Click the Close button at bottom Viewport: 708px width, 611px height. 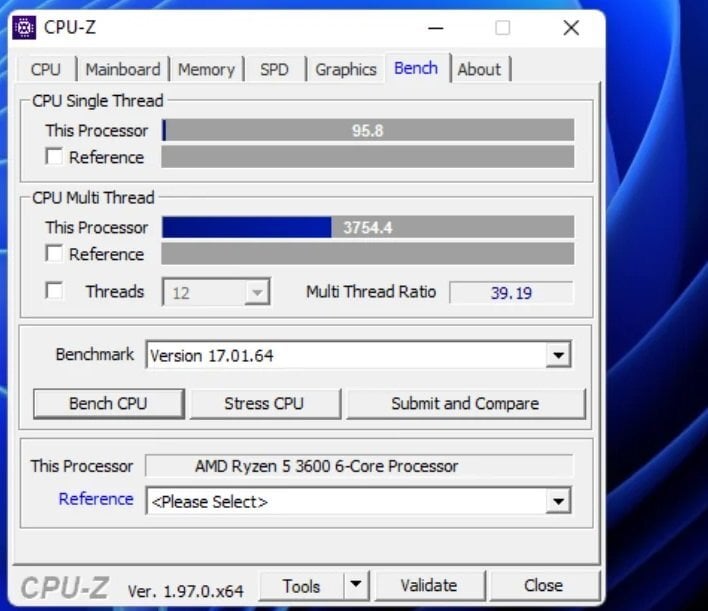(544, 586)
